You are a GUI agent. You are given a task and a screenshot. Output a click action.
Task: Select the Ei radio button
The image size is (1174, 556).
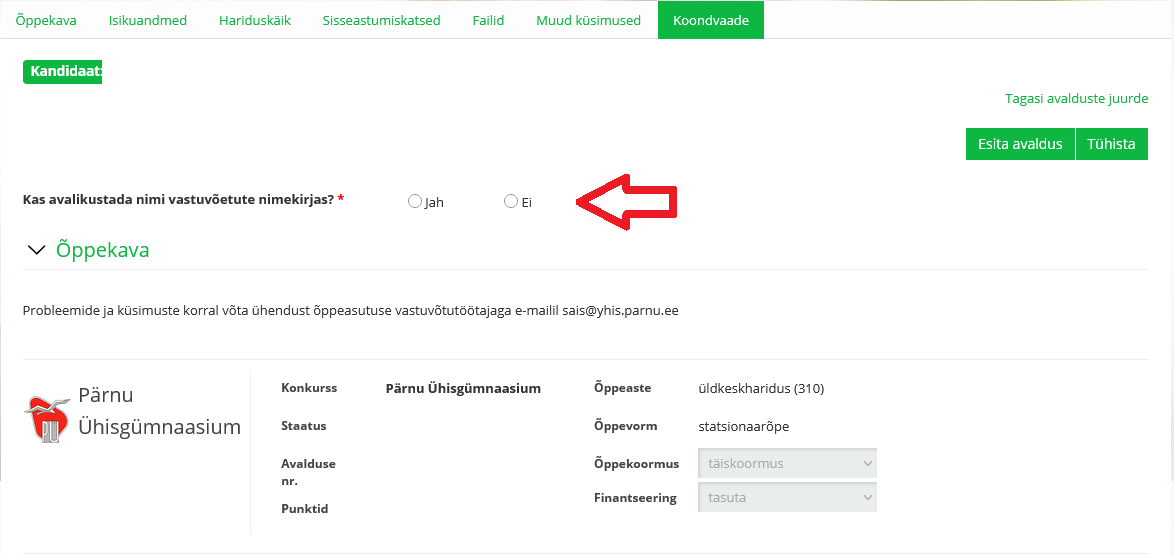511,201
